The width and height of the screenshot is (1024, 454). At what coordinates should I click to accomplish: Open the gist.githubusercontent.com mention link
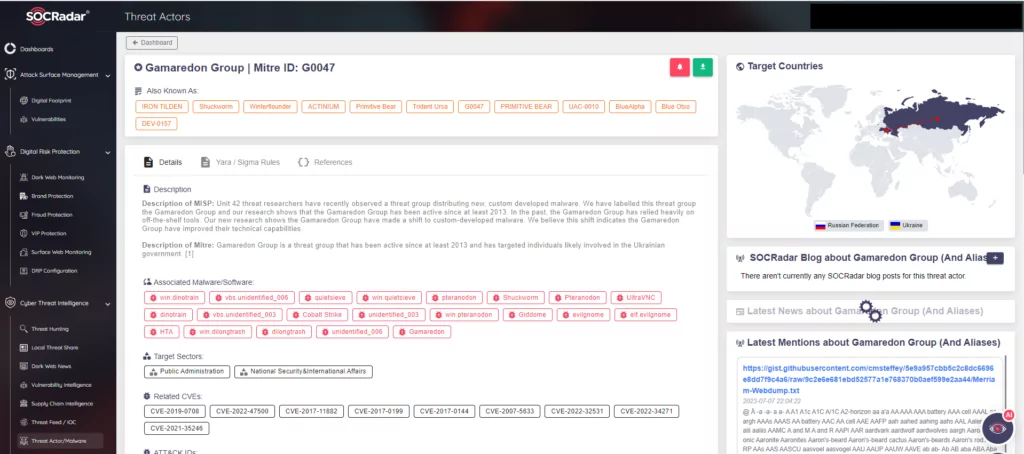click(x=869, y=379)
